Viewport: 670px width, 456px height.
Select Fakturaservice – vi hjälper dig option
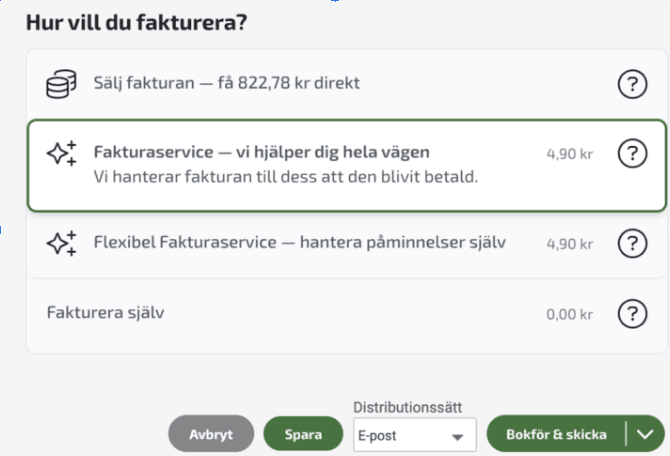(x=261, y=153)
